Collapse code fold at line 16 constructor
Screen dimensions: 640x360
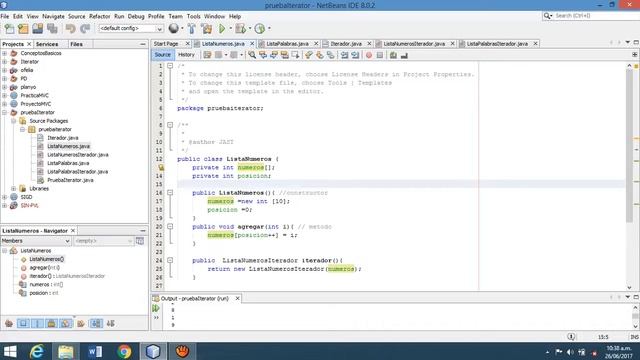pos(170,193)
